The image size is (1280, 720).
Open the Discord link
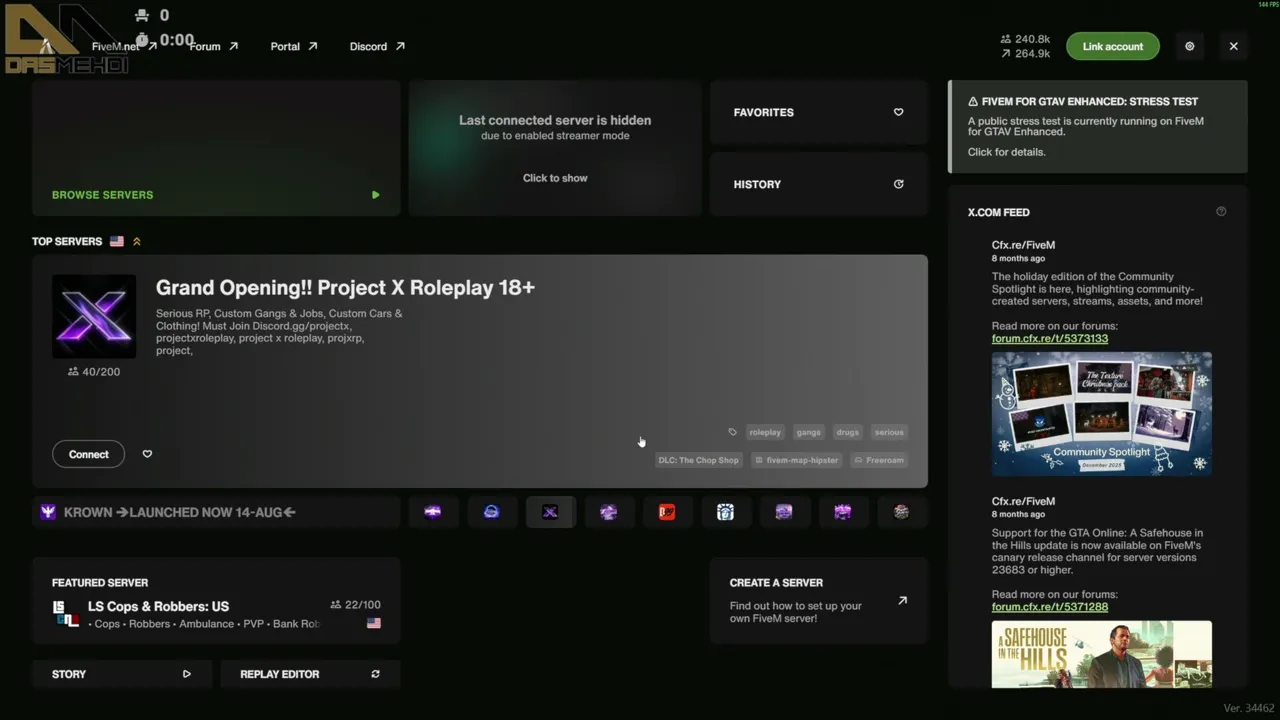[377, 46]
